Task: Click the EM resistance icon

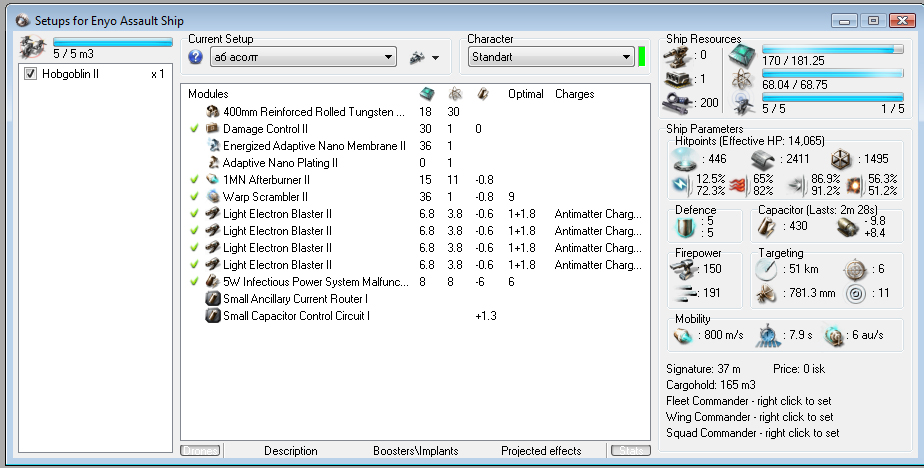Action: click(x=682, y=185)
